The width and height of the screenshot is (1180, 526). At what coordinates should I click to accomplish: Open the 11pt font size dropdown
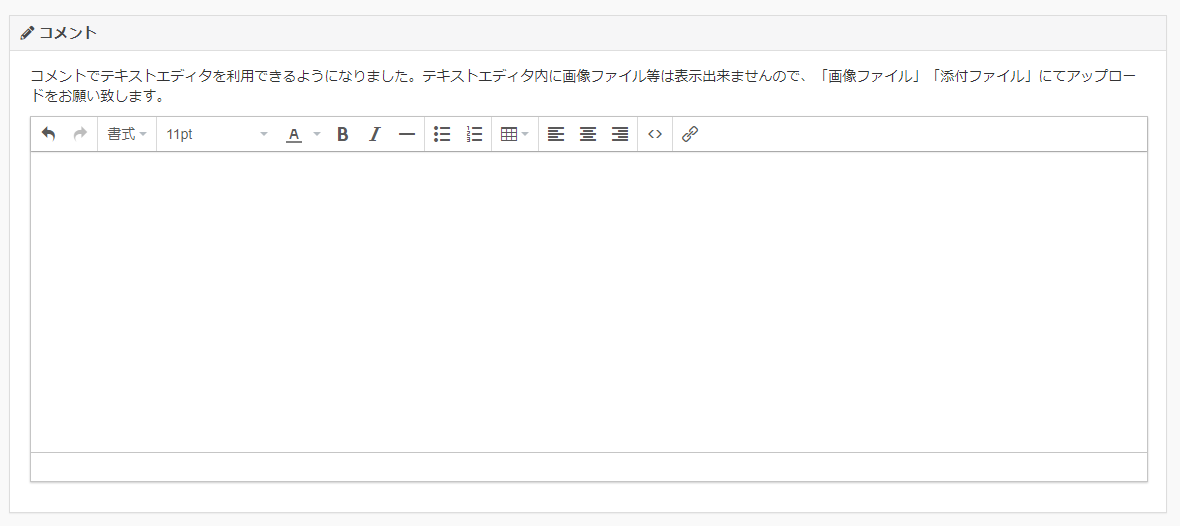tap(217, 134)
